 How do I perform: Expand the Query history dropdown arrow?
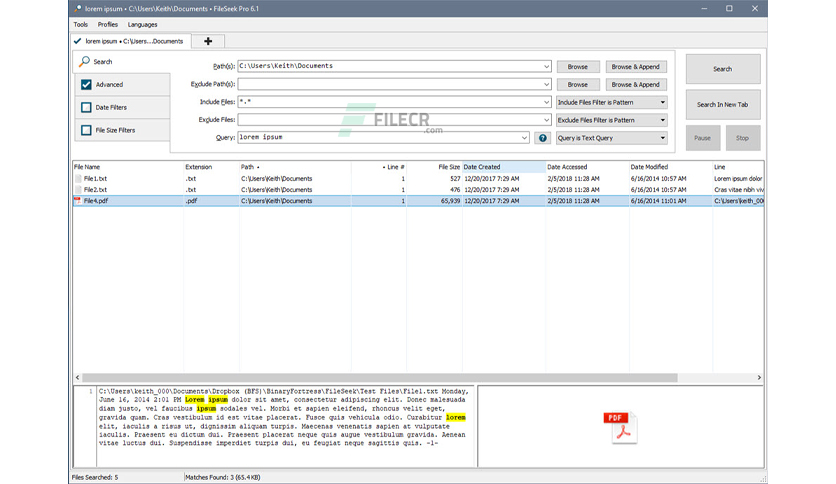524,138
